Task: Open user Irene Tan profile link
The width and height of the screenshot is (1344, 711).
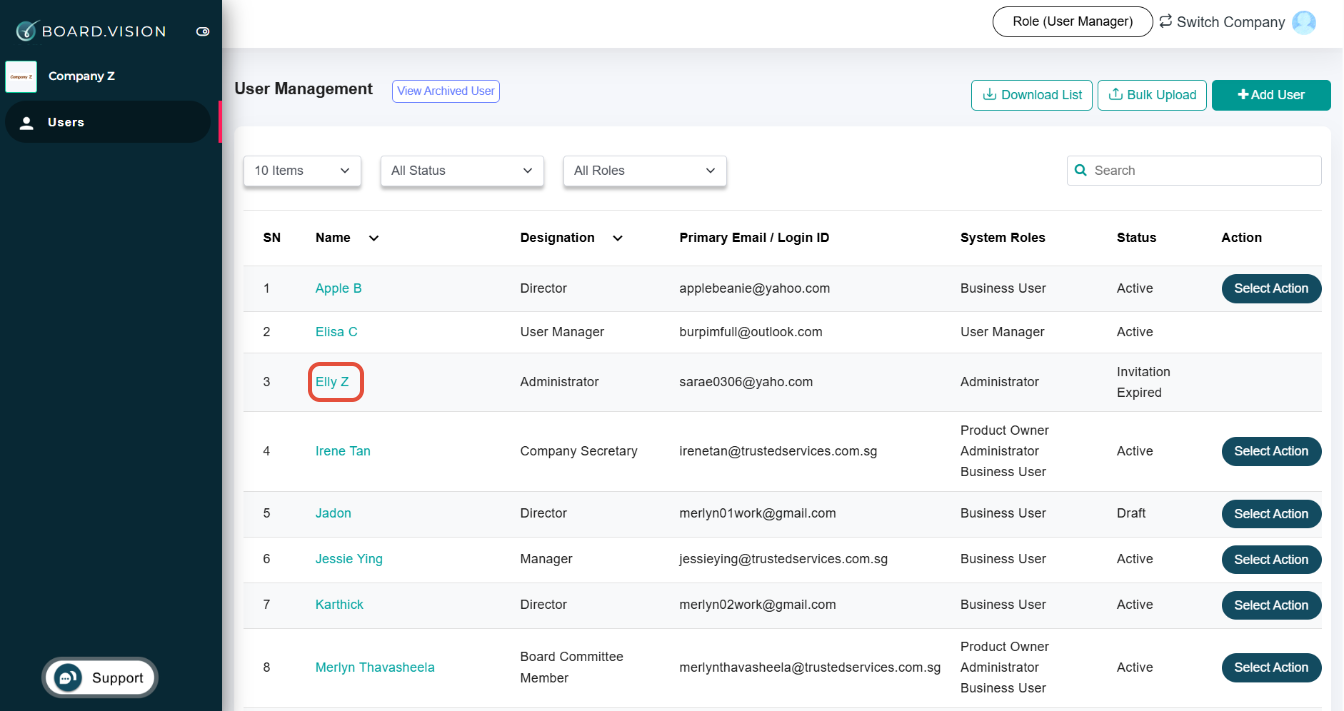Action: (x=343, y=451)
